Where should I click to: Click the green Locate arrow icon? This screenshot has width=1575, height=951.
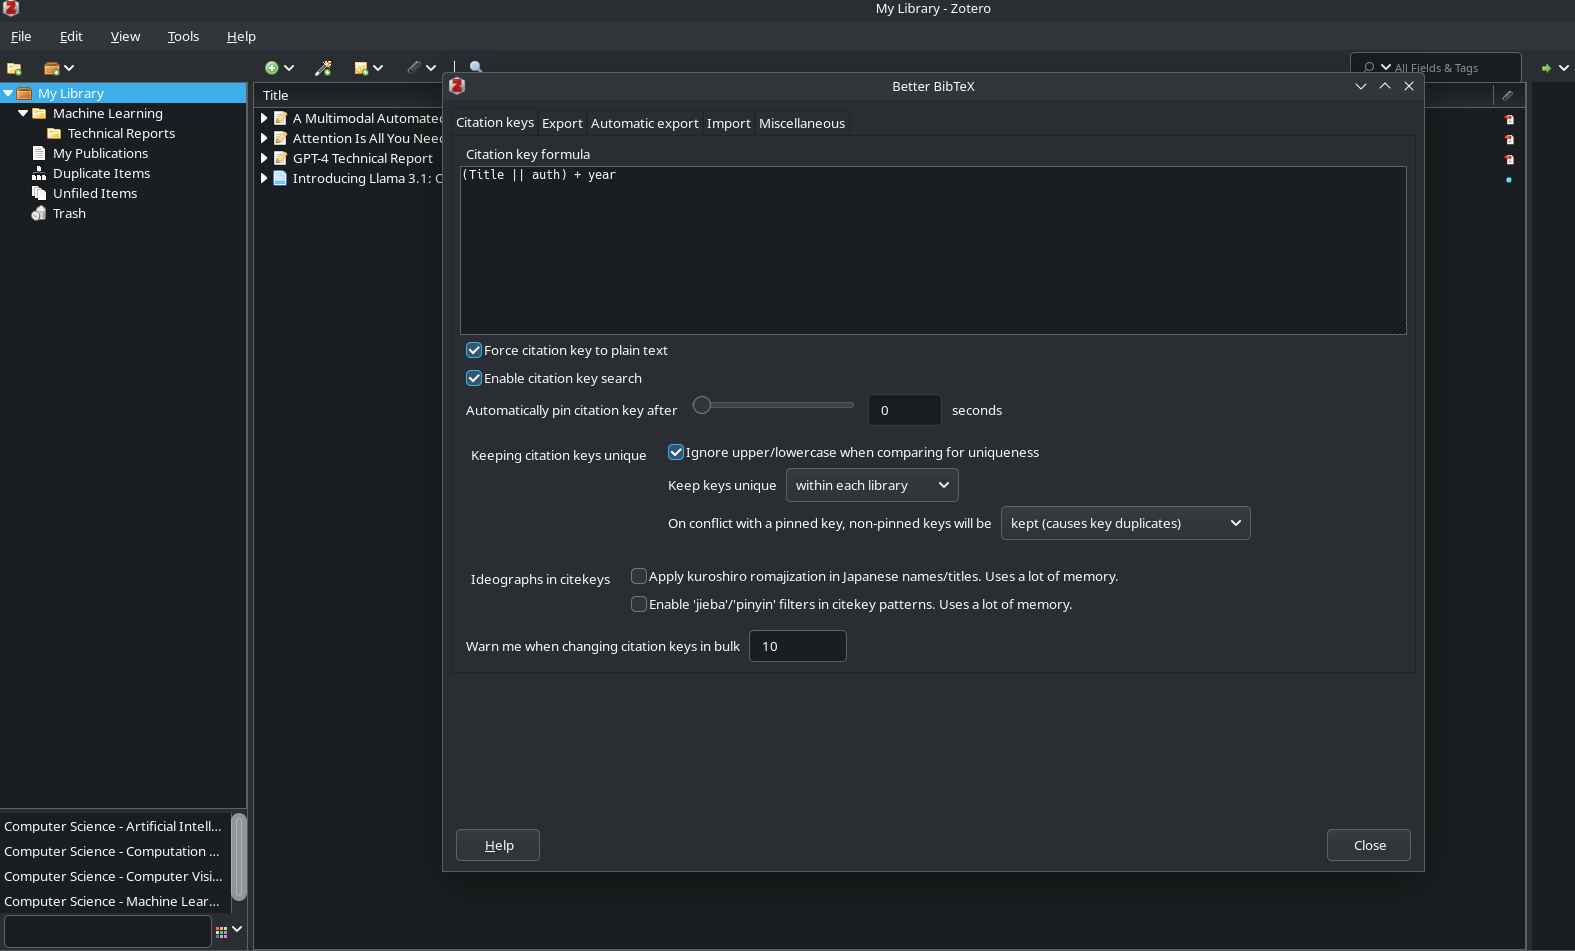pyautogui.click(x=1546, y=68)
